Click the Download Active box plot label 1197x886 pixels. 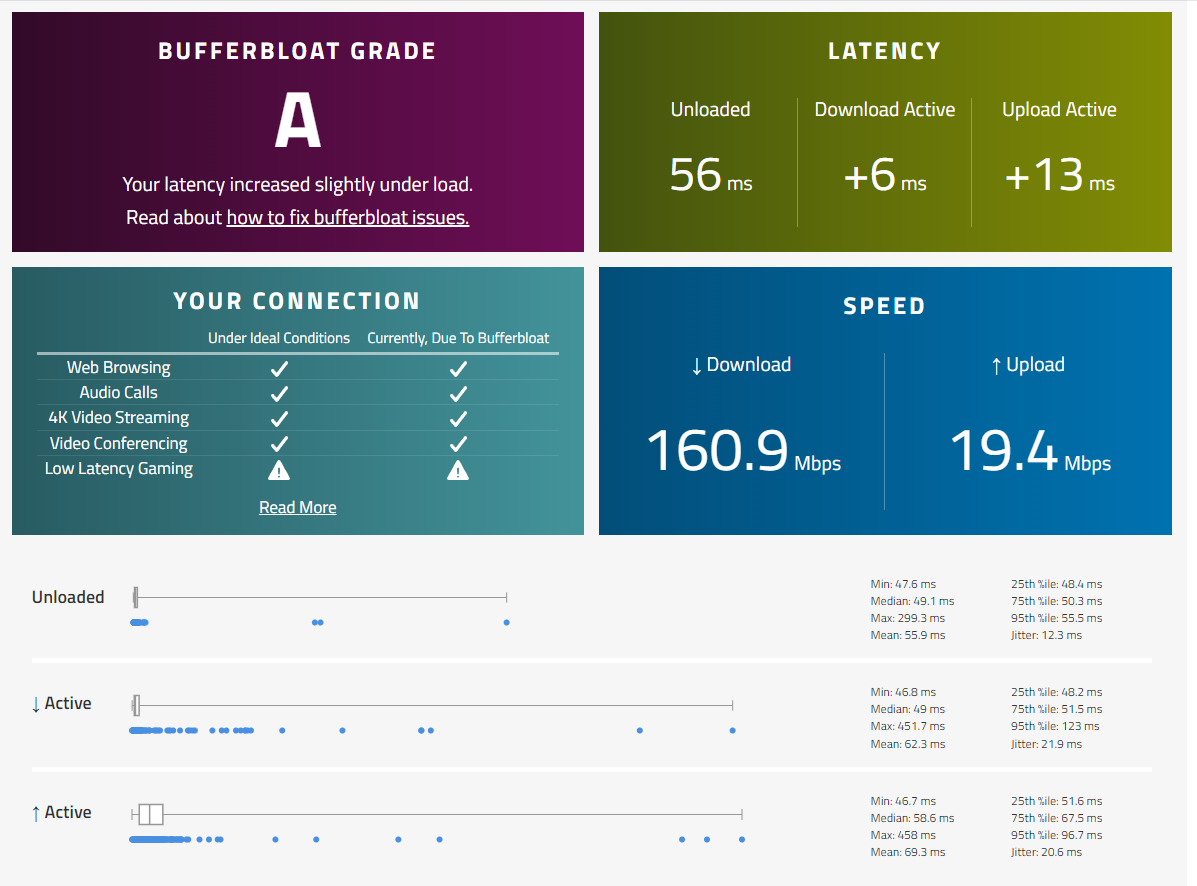61,704
